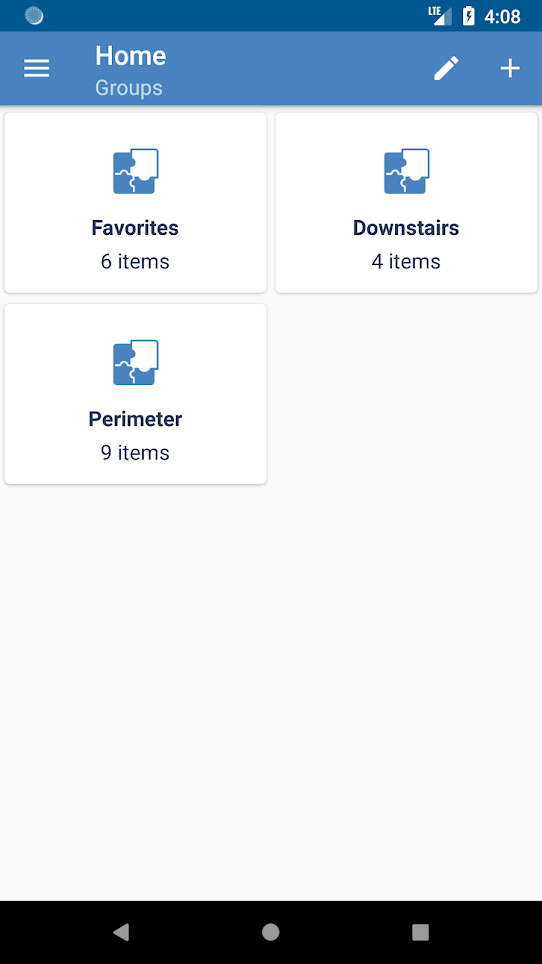Tap the Favorites puzzle piece icon
This screenshot has height=964, width=542.
coord(135,171)
